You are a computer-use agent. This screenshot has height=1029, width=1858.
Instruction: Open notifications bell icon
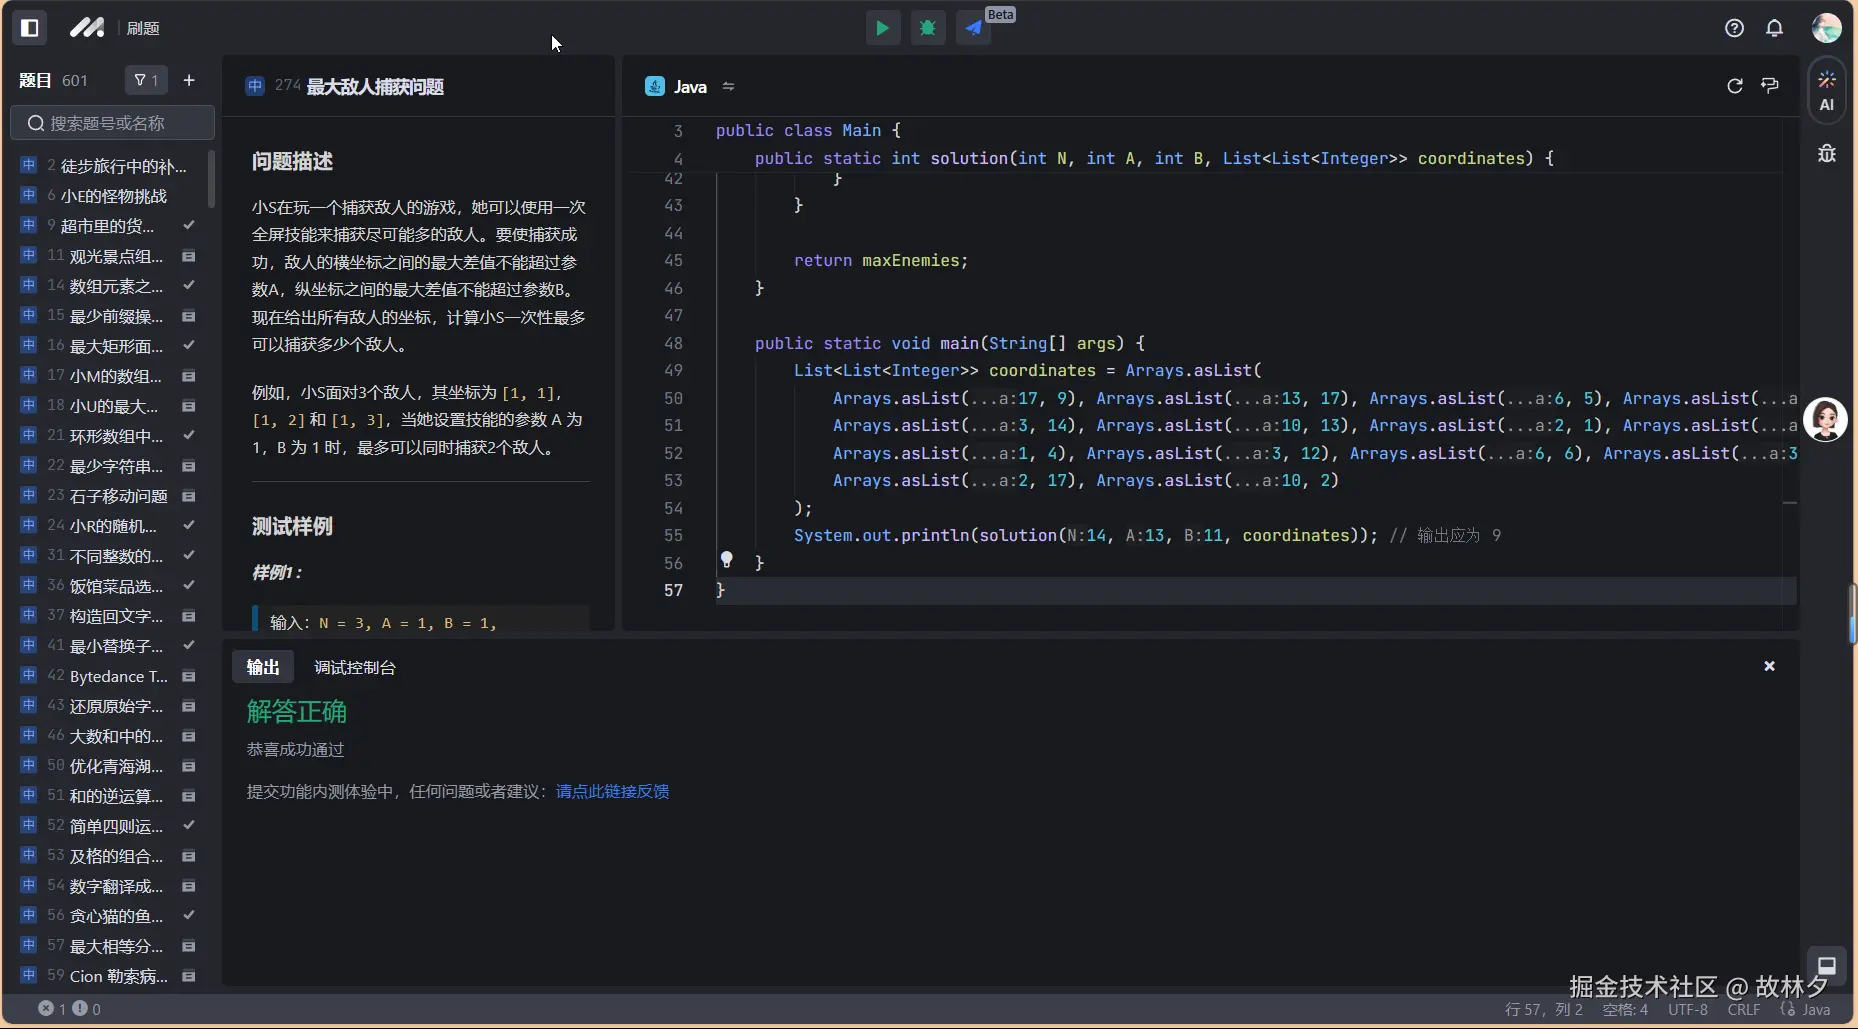tap(1774, 28)
